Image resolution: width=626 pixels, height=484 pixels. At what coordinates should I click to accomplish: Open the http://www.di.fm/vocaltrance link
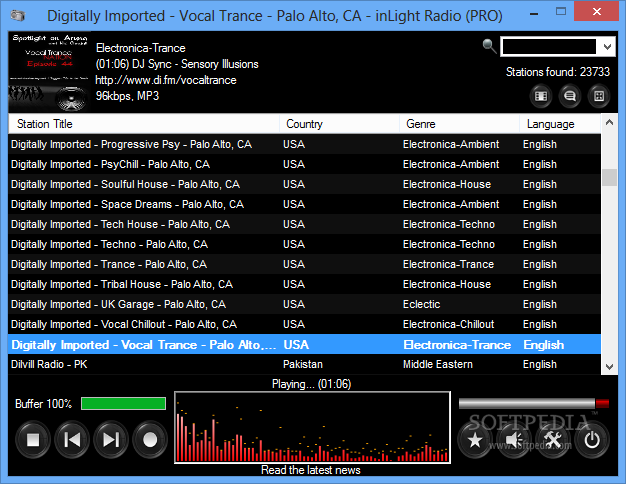pyautogui.click(x=166, y=80)
